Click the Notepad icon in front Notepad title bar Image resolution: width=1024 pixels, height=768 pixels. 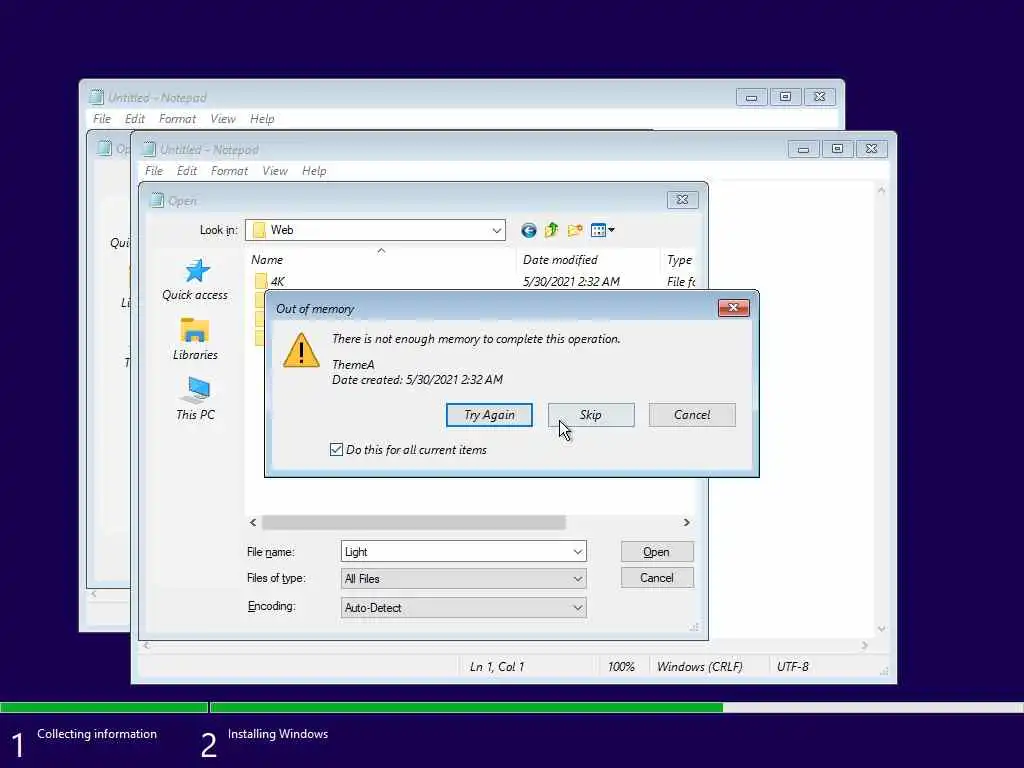tap(149, 150)
